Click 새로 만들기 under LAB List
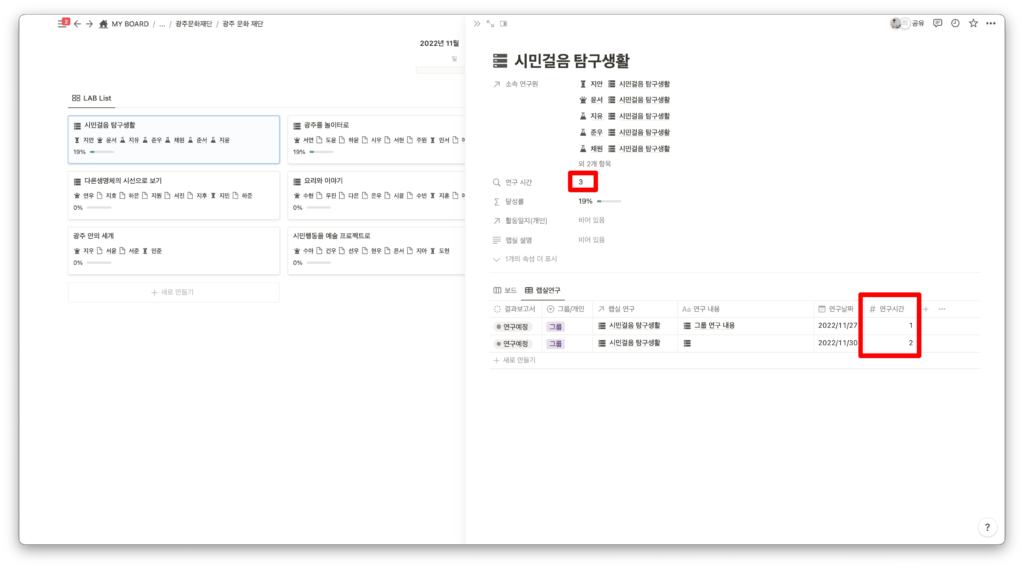1024x568 pixels. 173,292
